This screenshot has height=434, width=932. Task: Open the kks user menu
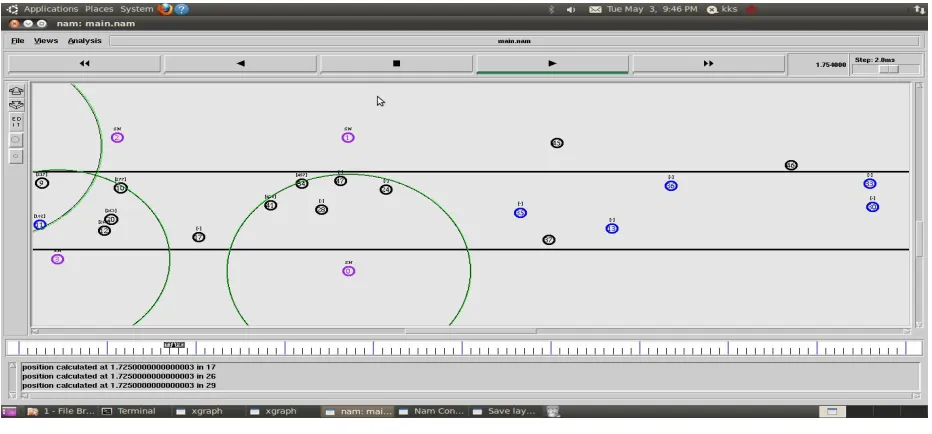pos(722,9)
